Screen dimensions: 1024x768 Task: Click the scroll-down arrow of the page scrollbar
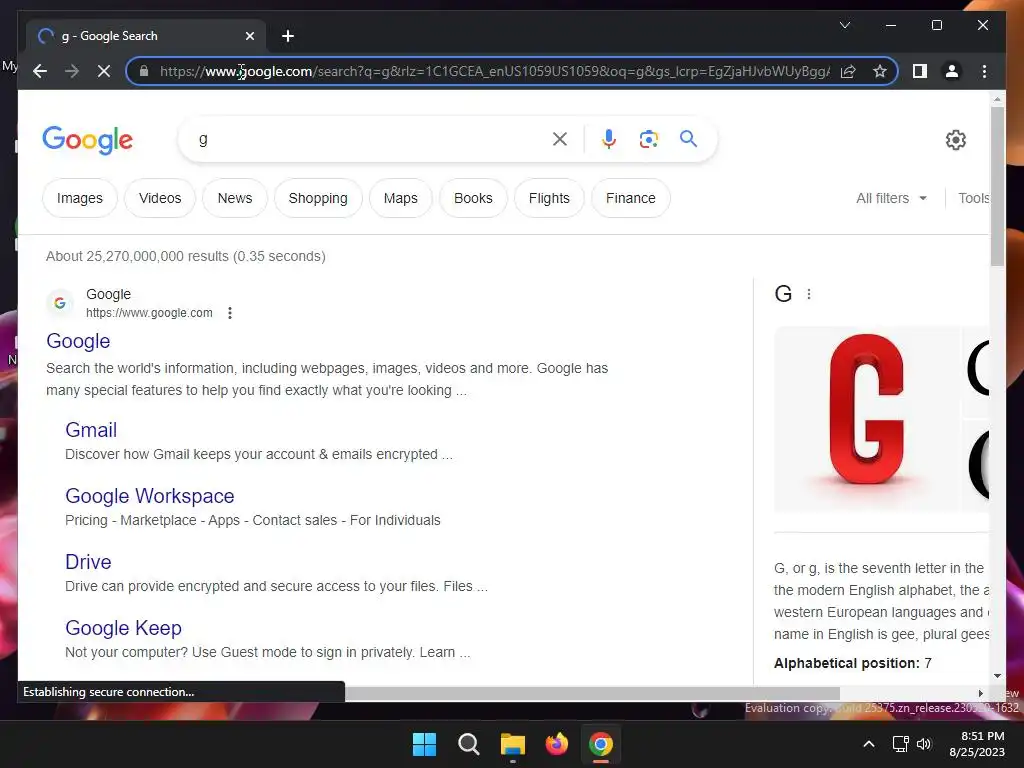[x=997, y=675]
